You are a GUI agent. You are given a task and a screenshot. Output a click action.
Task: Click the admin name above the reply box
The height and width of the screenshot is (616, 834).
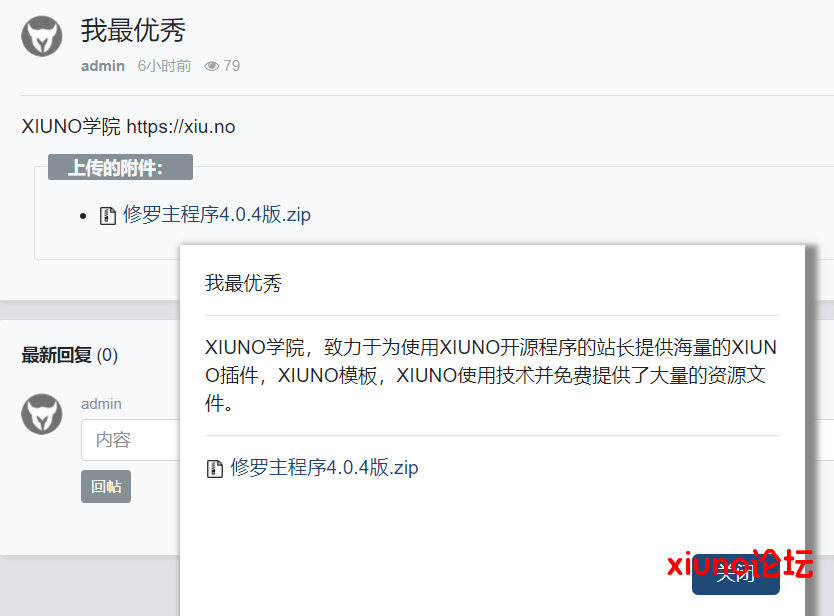101,404
